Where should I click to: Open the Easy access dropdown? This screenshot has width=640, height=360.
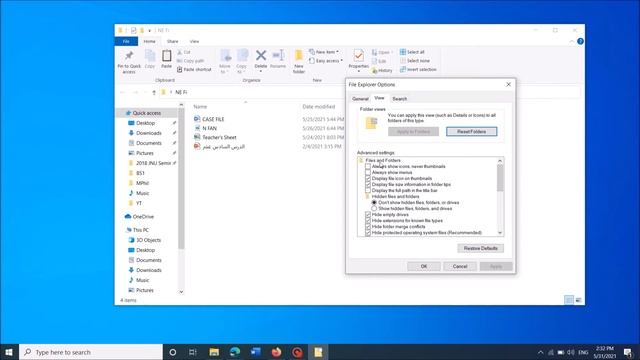pos(326,61)
